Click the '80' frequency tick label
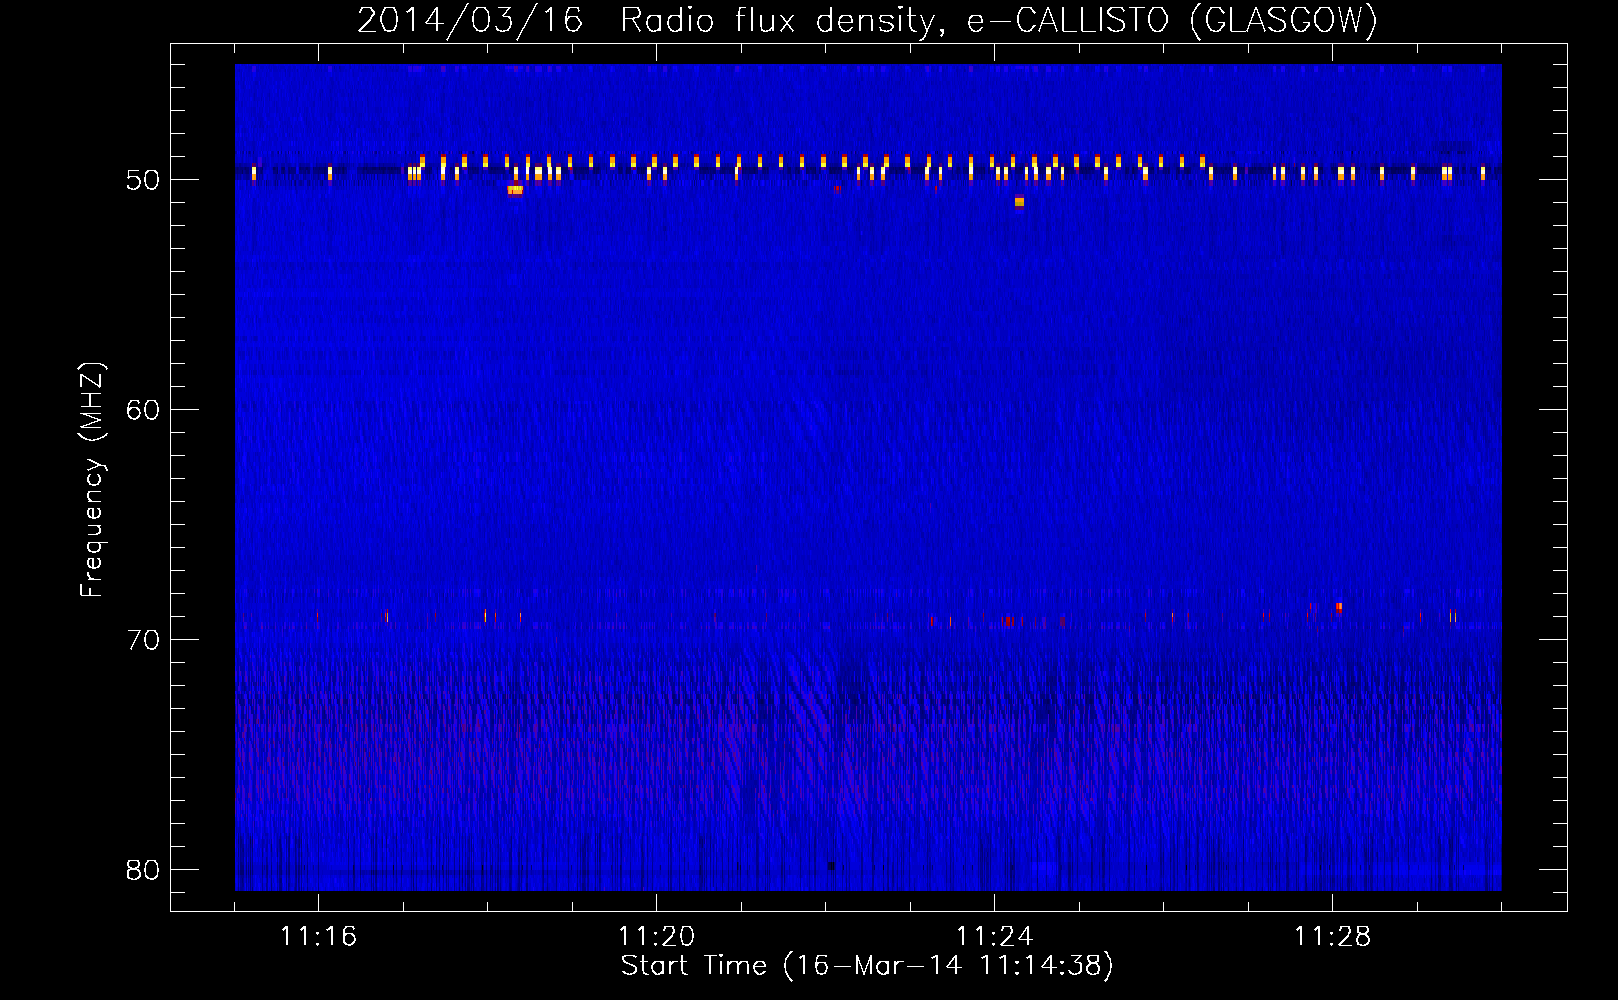 (143, 870)
